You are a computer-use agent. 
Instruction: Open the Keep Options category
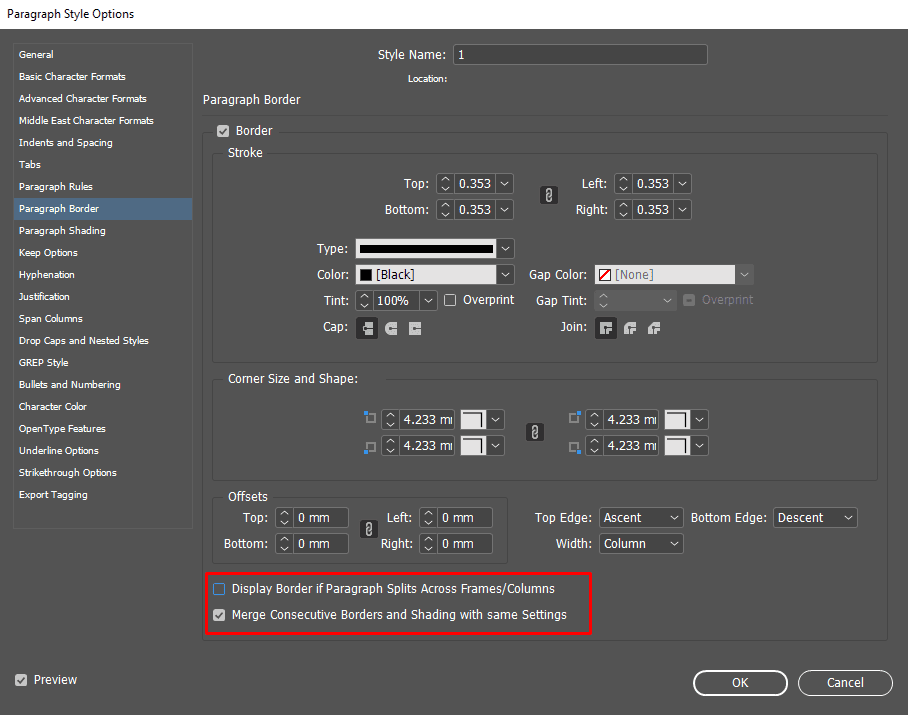(102, 252)
